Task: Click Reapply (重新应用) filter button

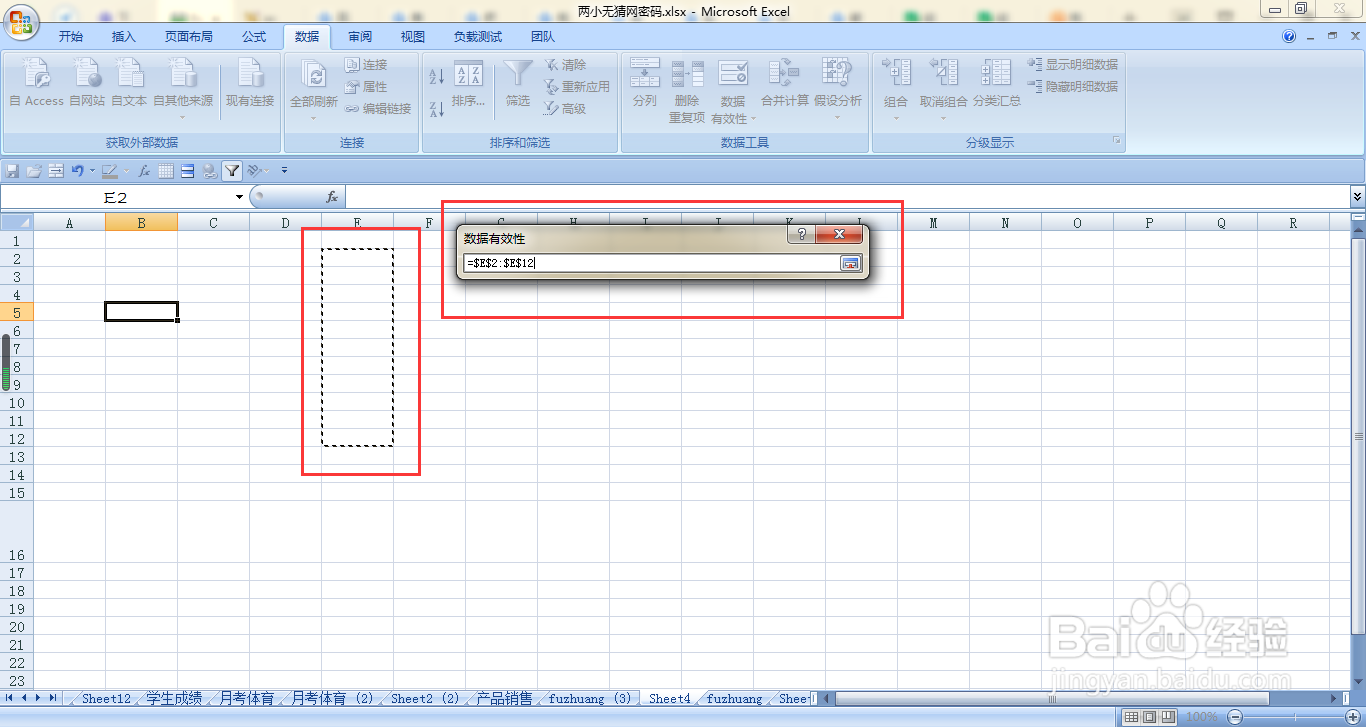Action: [x=577, y=87]
